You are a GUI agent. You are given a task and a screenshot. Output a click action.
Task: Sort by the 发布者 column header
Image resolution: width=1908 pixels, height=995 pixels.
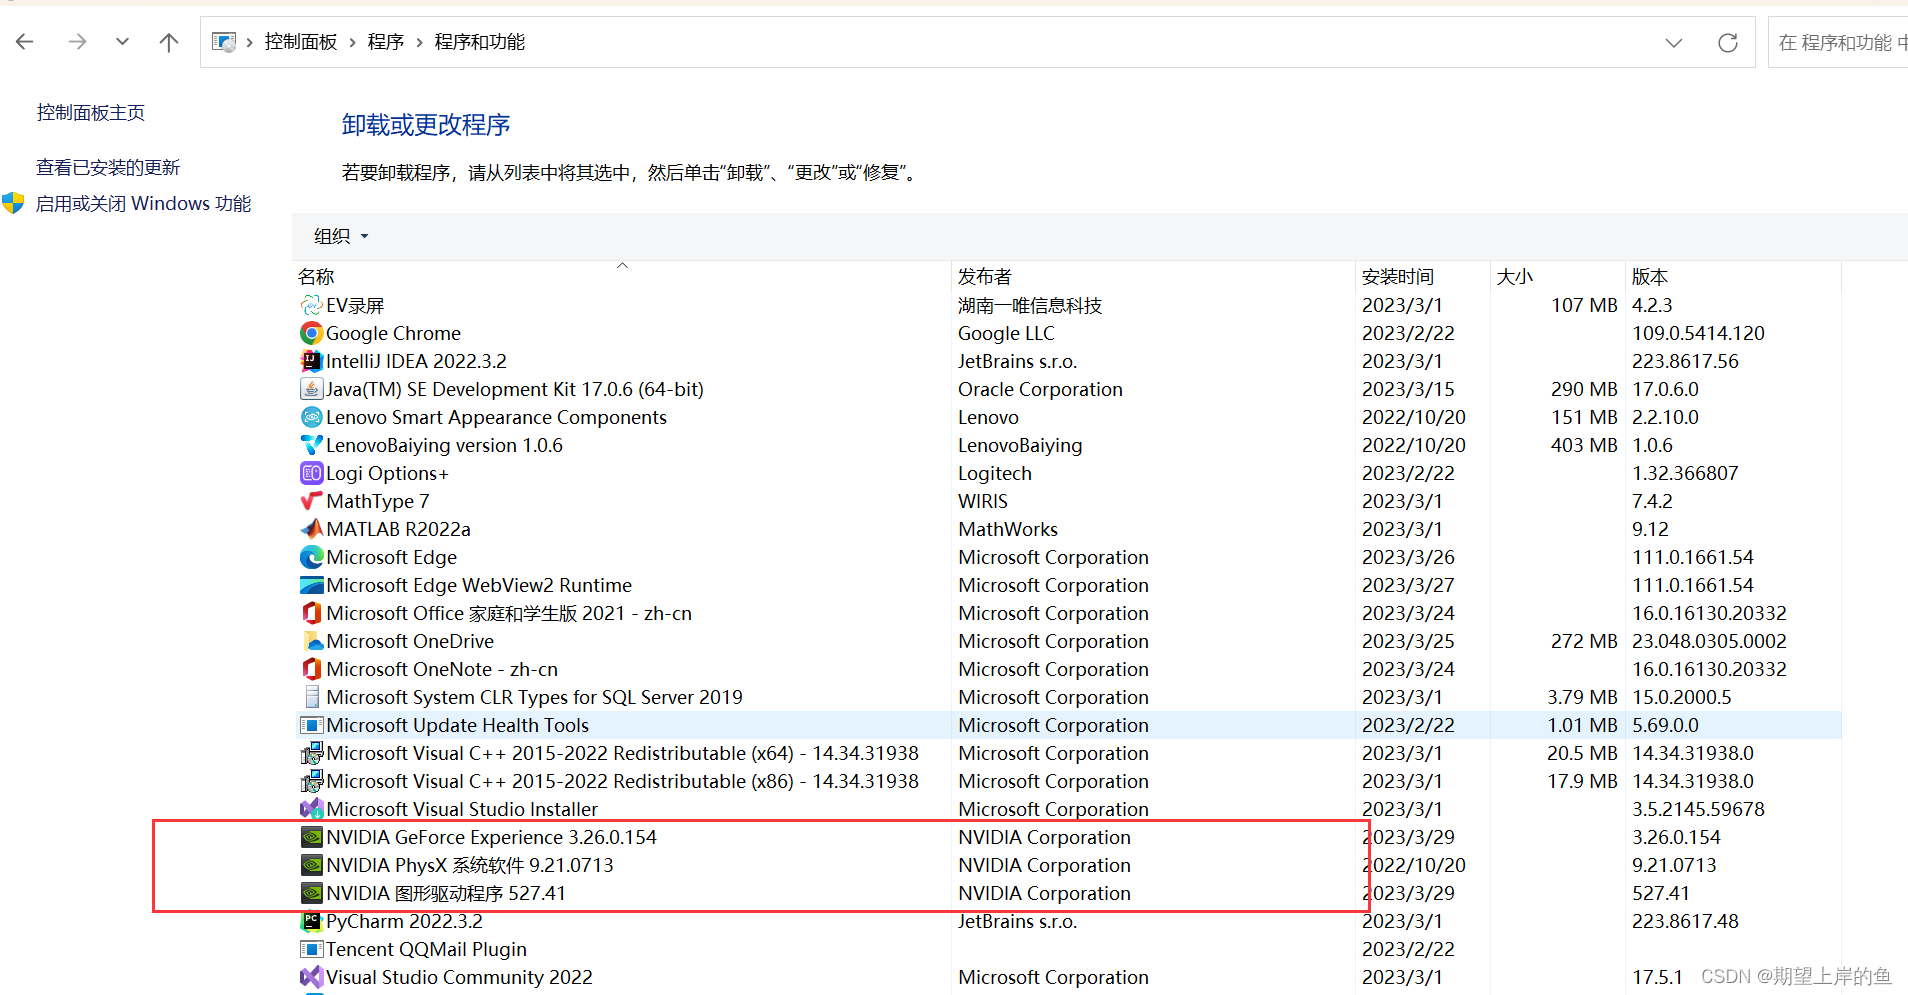click(985, 277)
